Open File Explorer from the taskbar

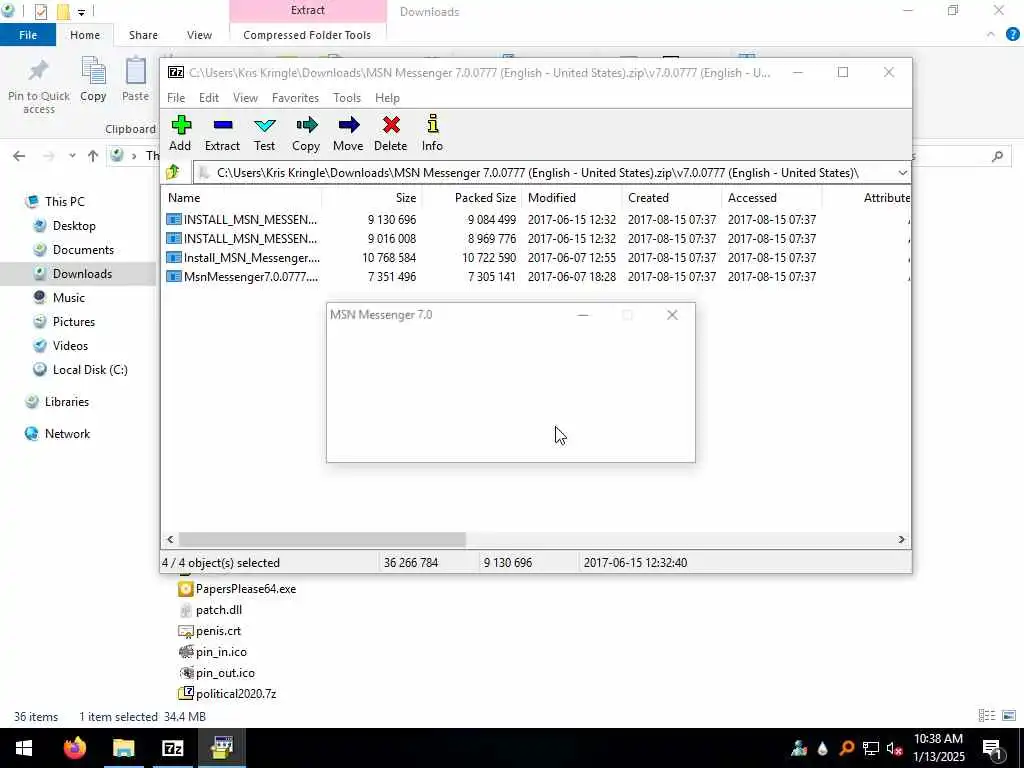coord(123,748)
